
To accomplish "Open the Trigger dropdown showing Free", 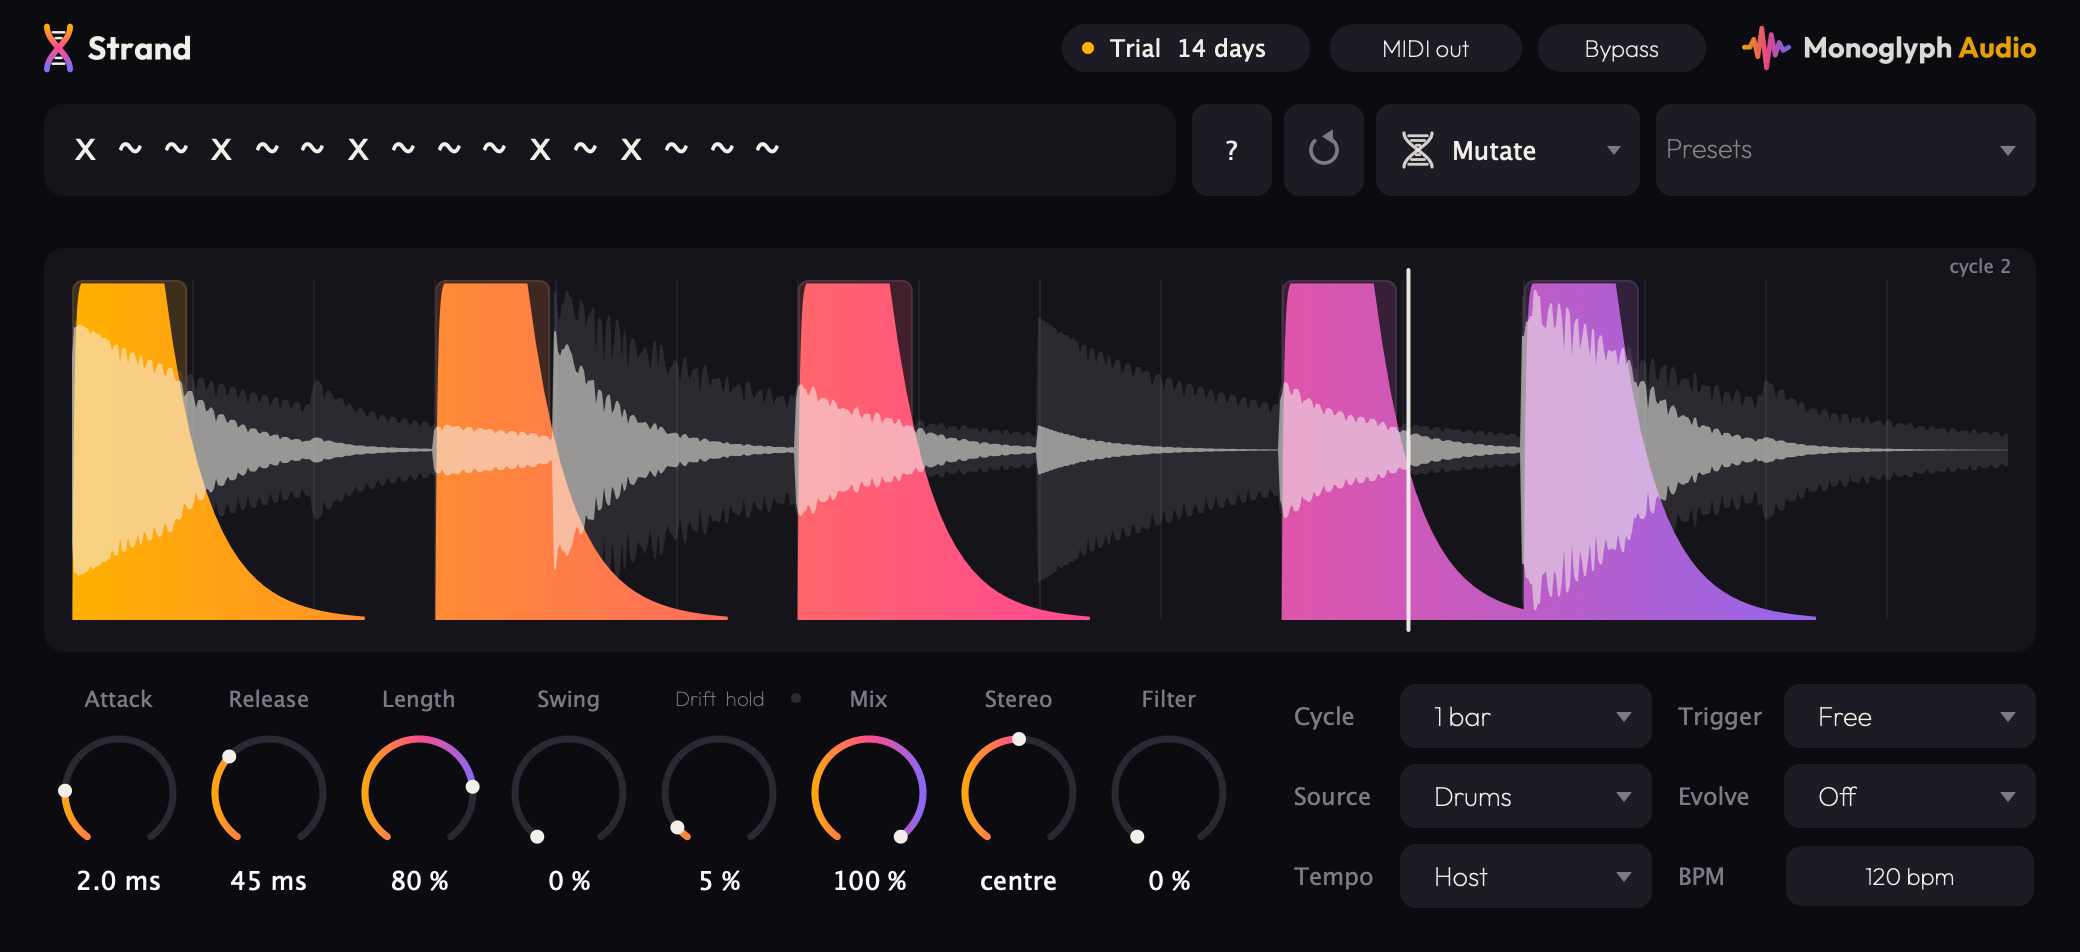I will (x=1909, y=716).
